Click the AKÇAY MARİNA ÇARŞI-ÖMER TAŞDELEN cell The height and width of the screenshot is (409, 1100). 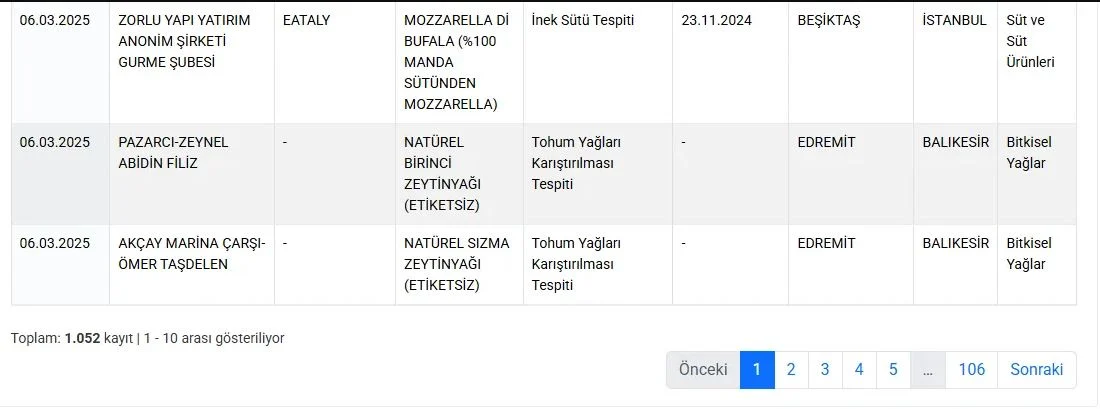pos(192,264)
